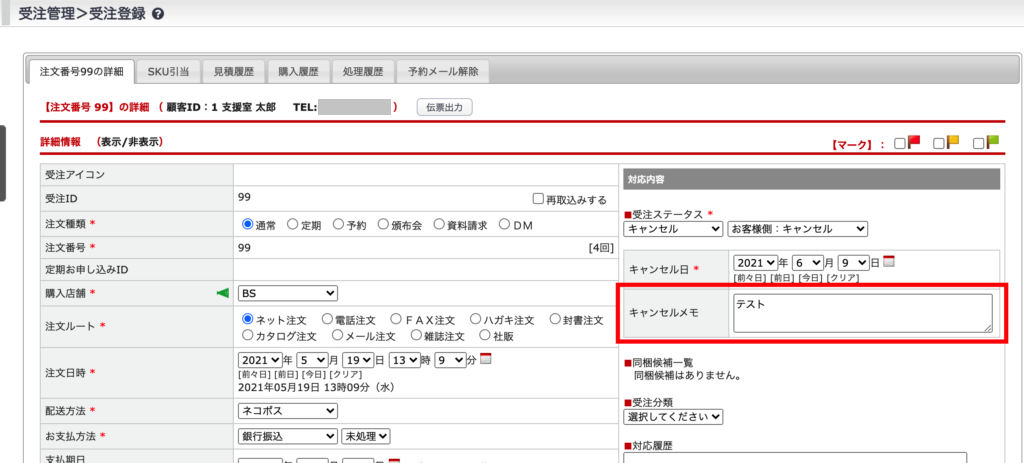
Task: Expand the 配送方法 ネコポス dropdown
Action: click(x=288, y=411)
